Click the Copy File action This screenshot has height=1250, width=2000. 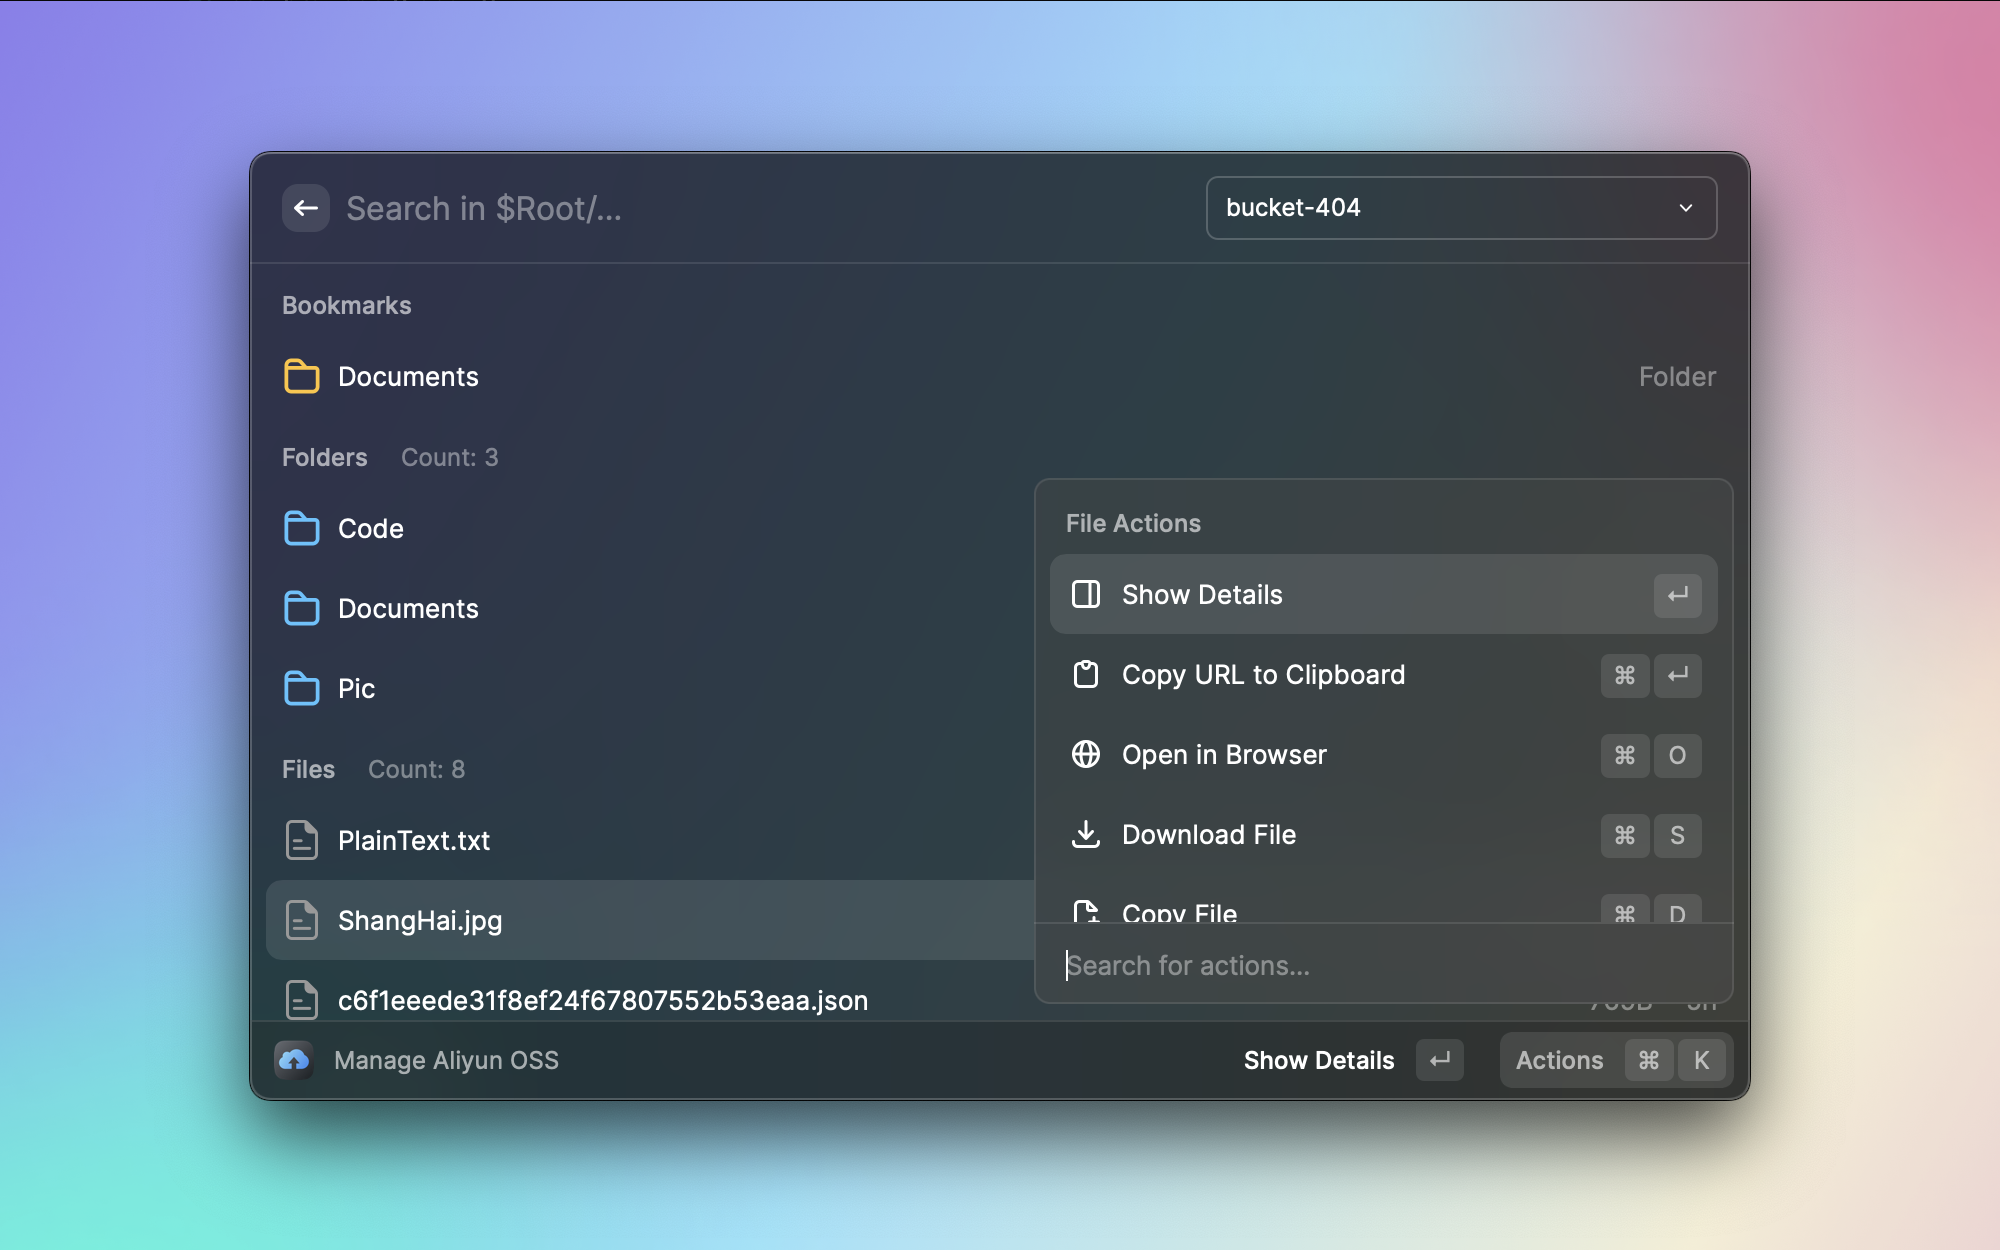click(1180, 910)
